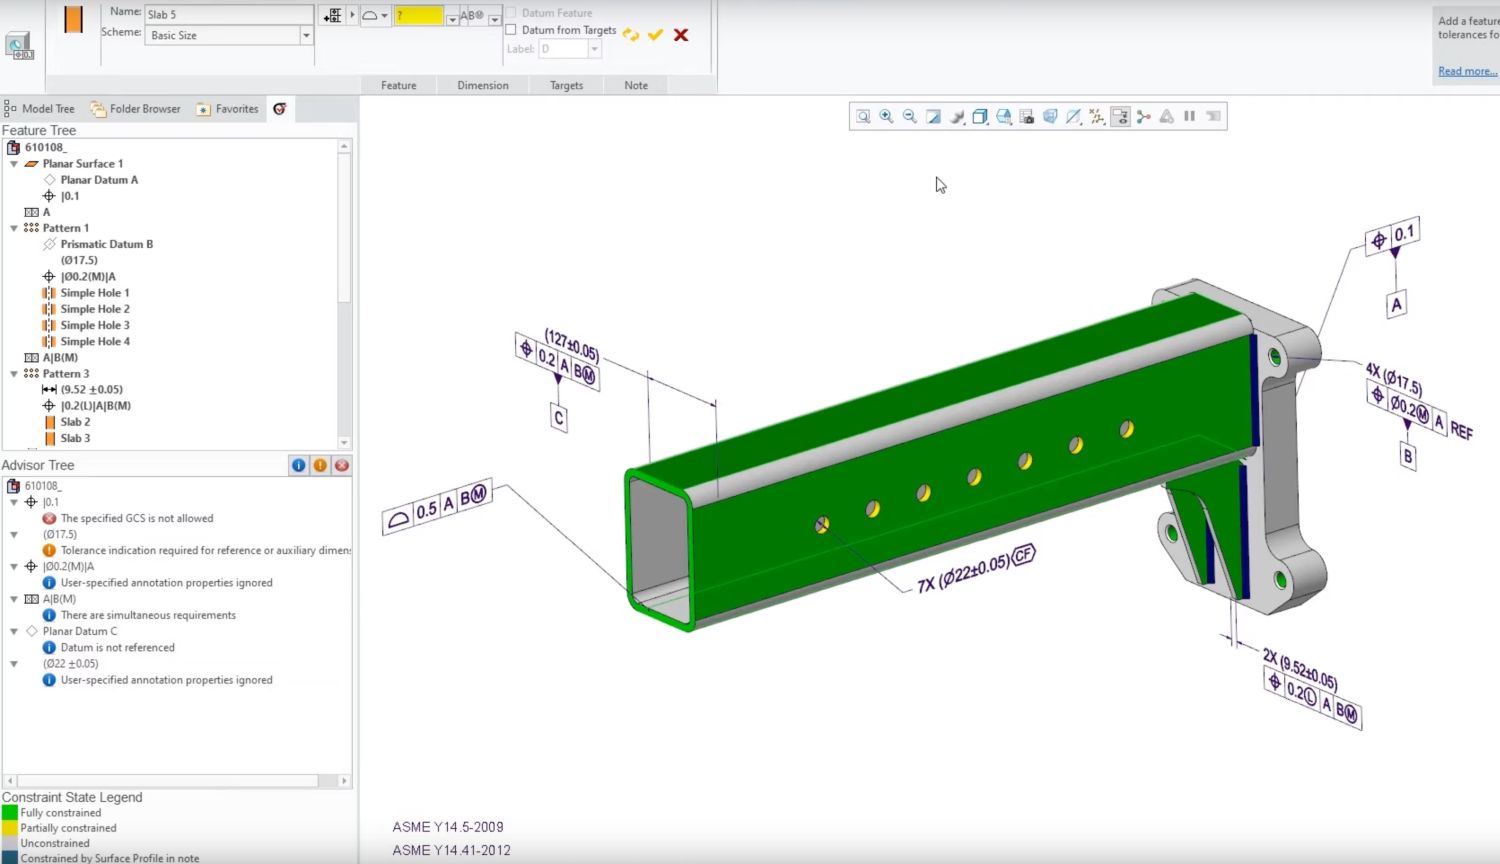Toggle the Annotation Display icon
This screenshot has width=1500, height=864.
(1120, 117)
